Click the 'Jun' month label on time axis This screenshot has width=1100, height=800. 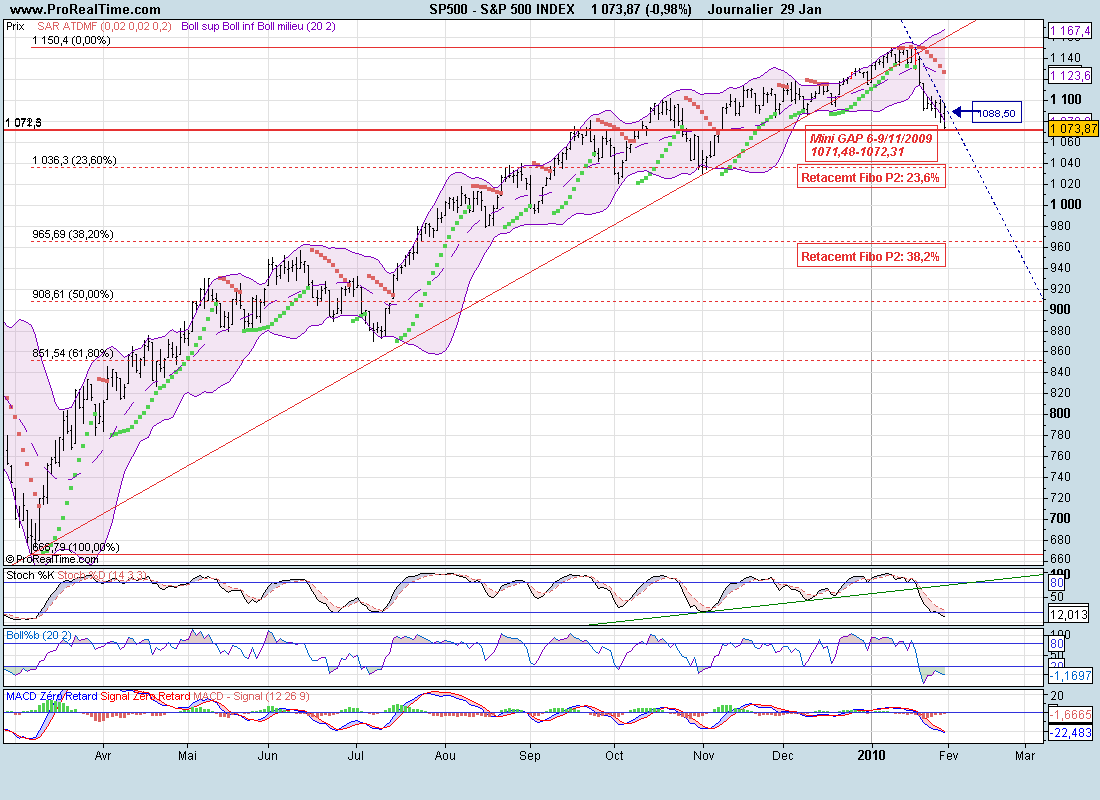point(268,756)
